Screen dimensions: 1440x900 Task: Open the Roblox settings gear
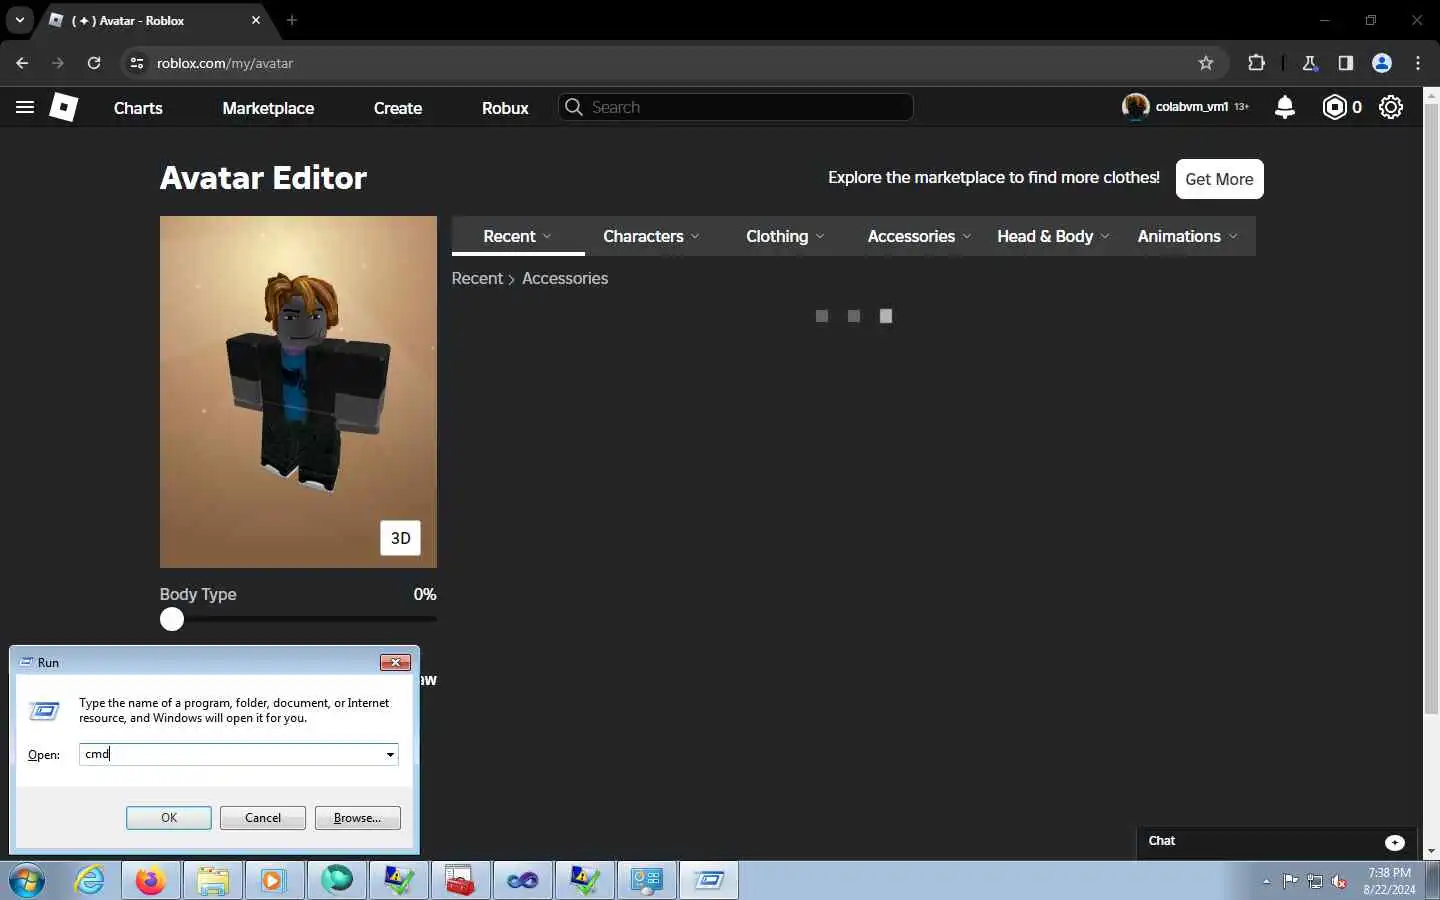coord(1391,107)
